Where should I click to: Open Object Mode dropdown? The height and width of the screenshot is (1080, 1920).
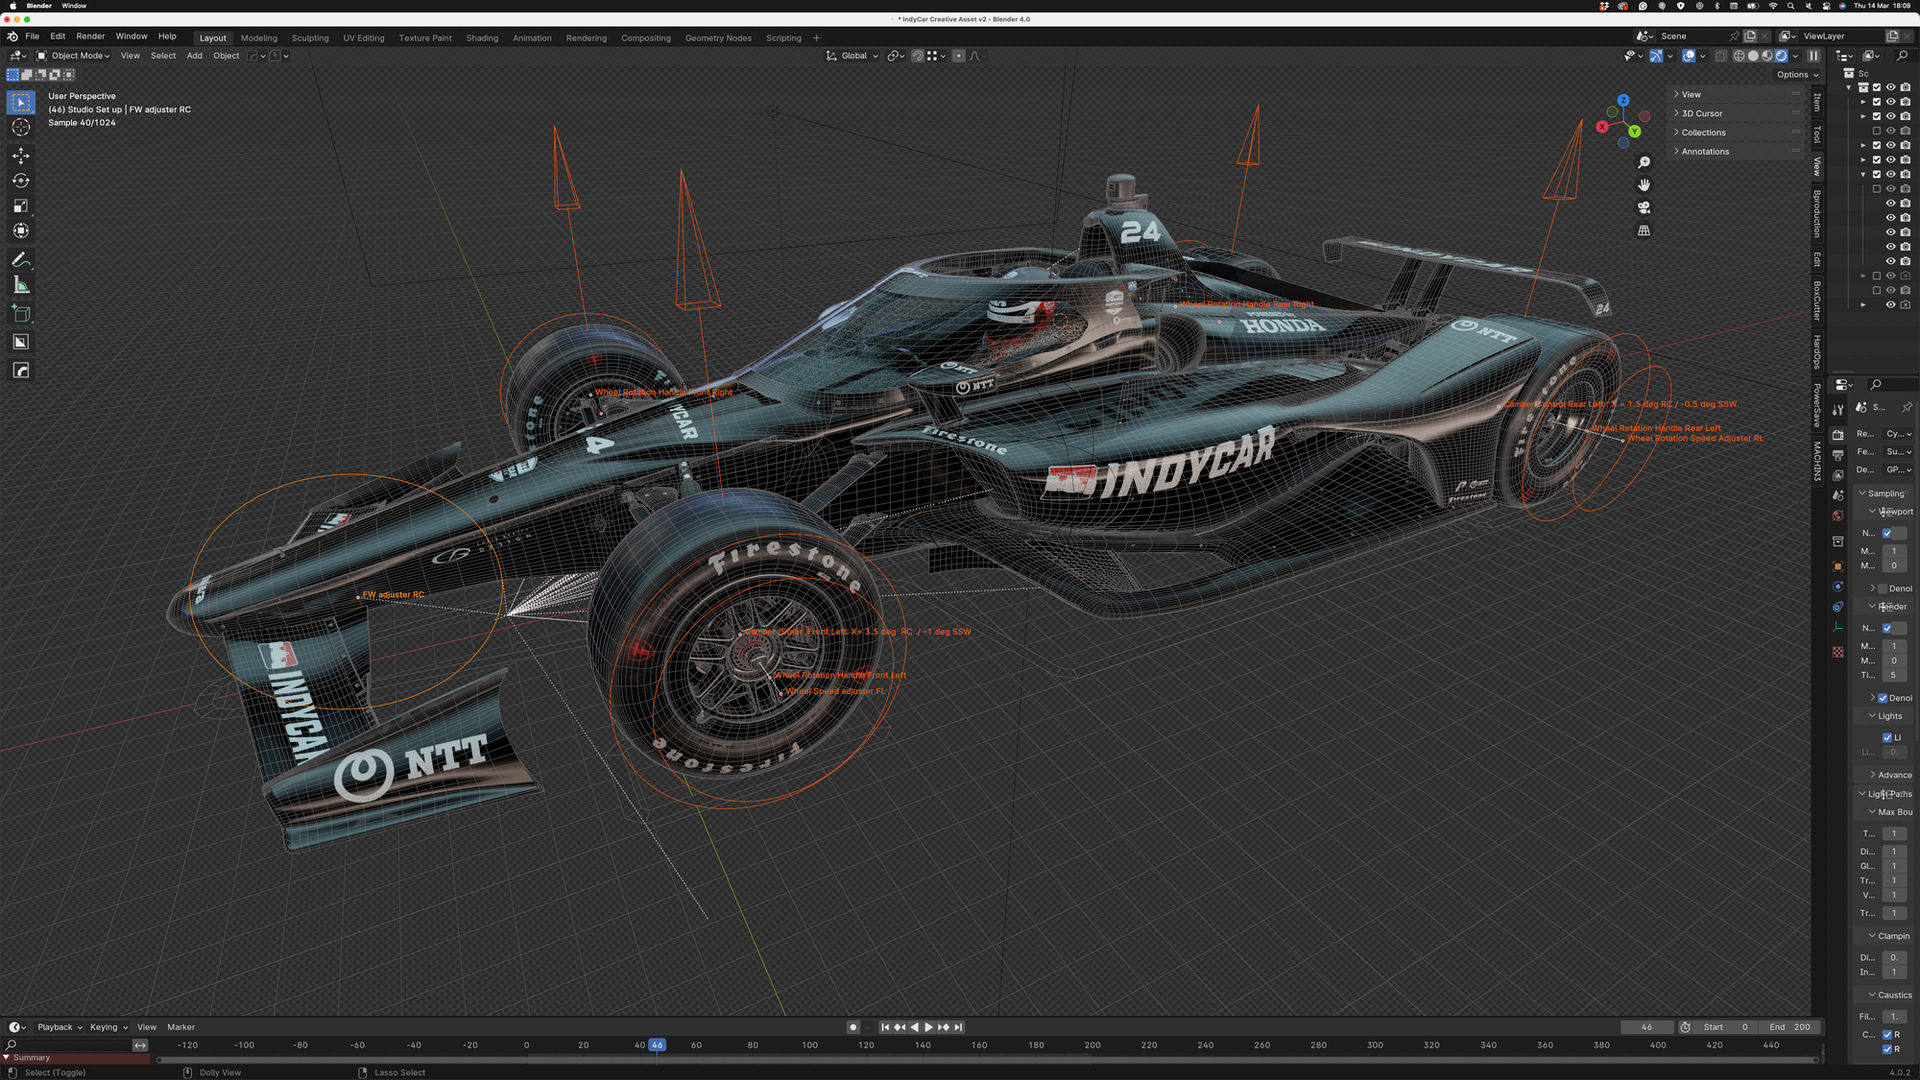click(x=74, y=56)
